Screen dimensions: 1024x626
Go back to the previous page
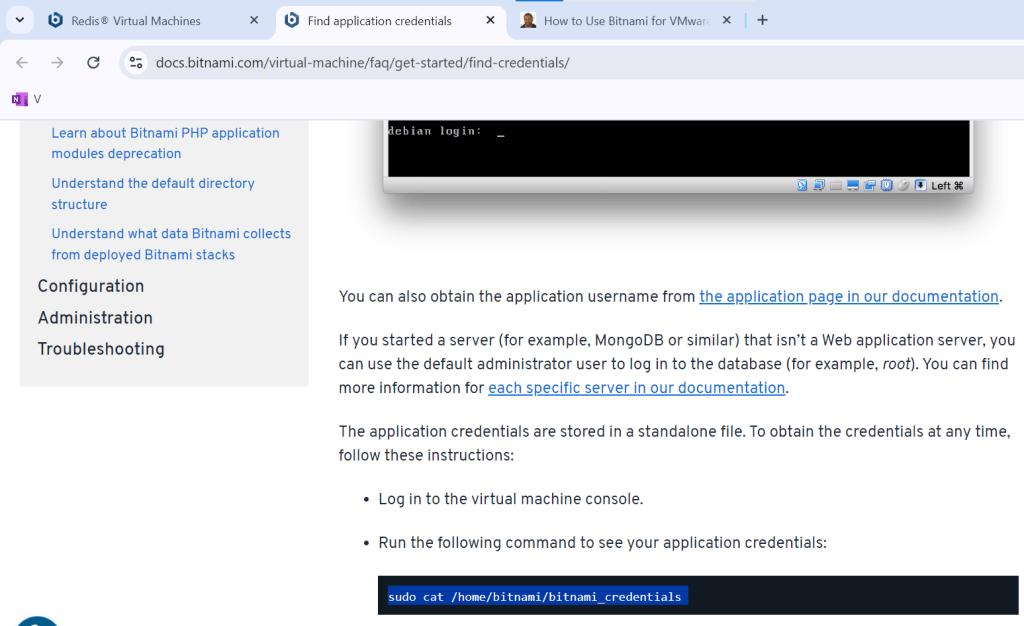click(x=22, y=63)
